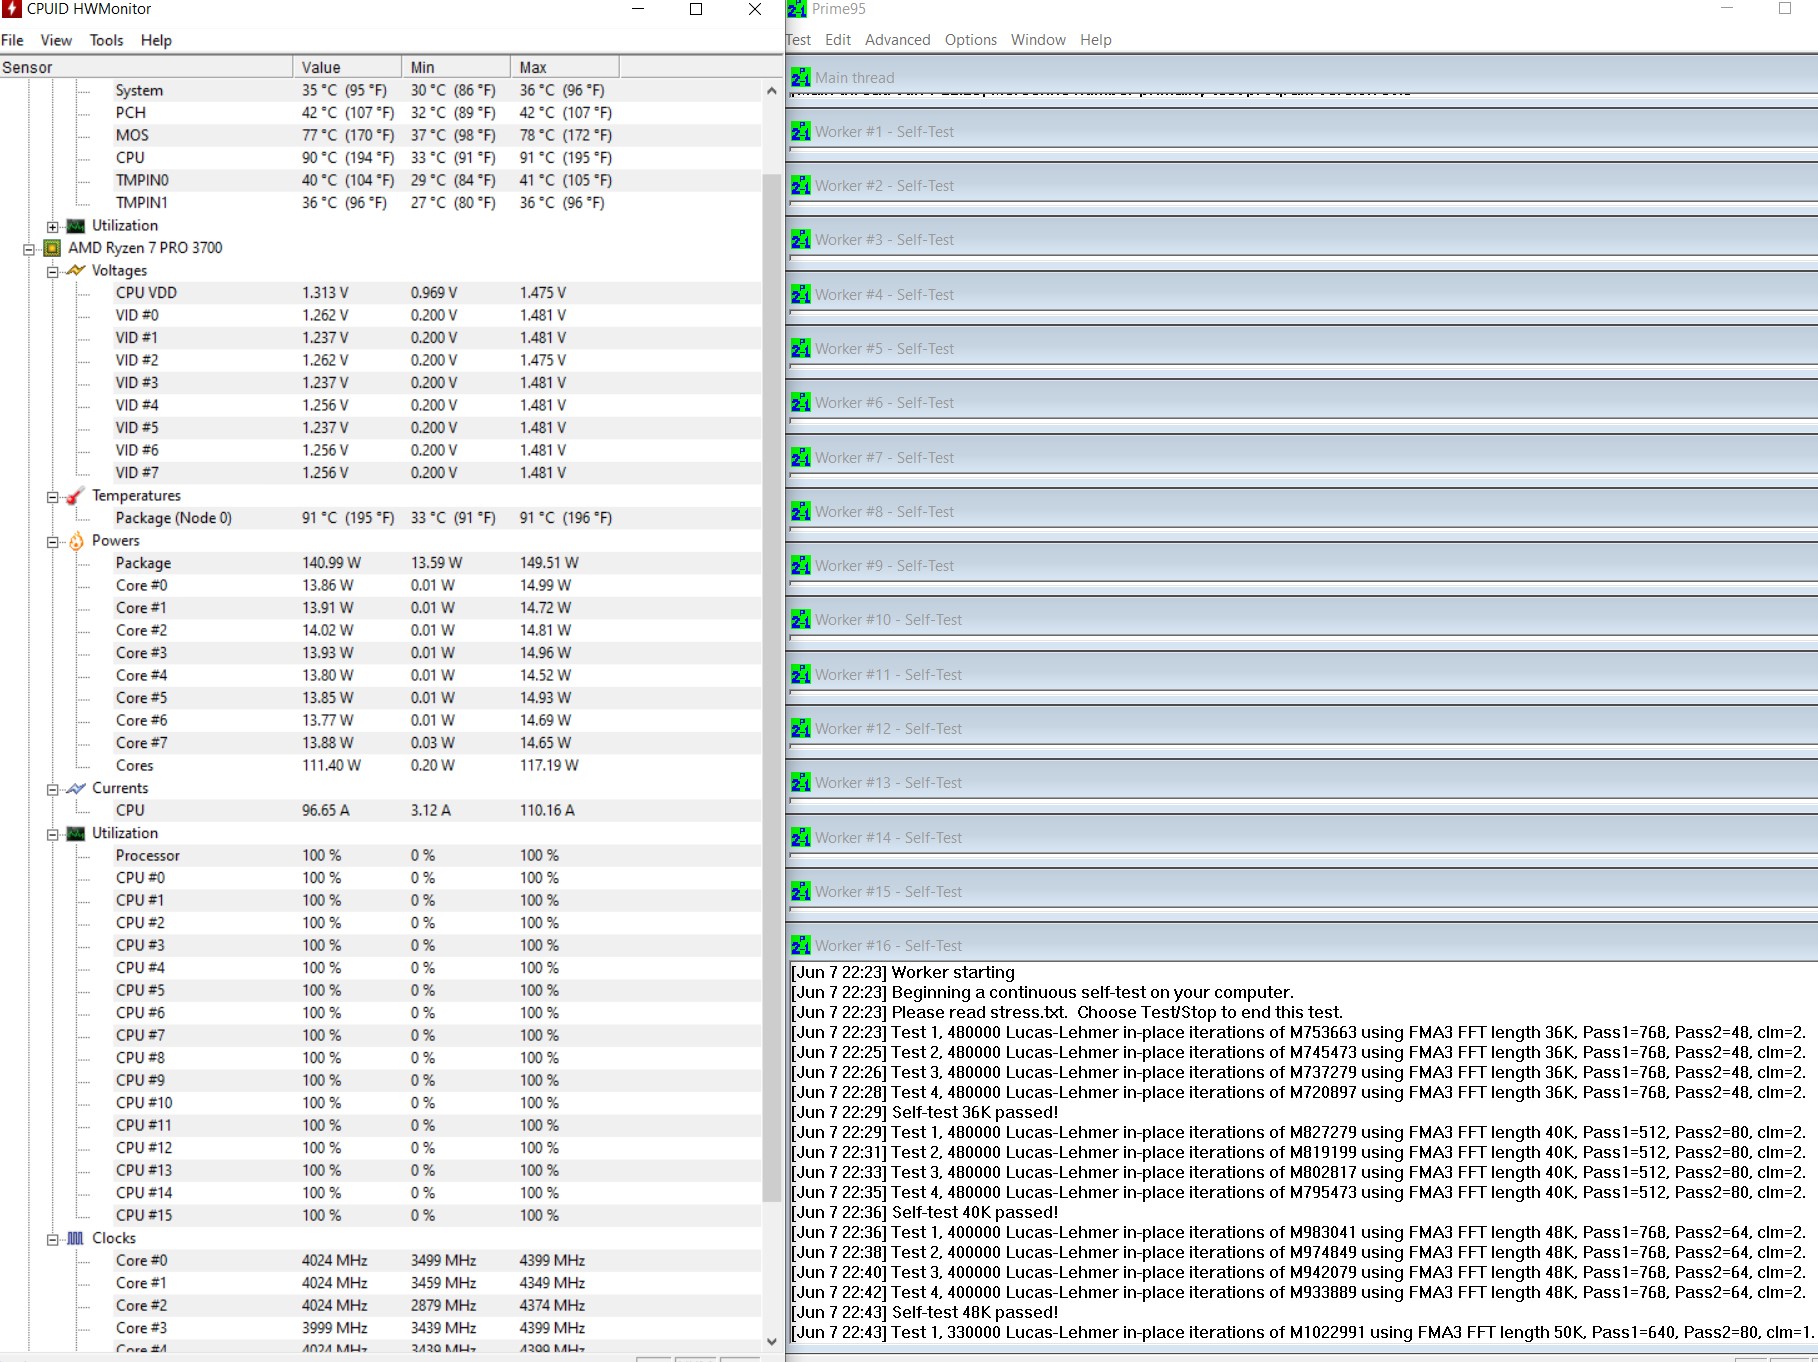Click the Value column header
Screen dimensions: 1818x1362
coord(347,67)
